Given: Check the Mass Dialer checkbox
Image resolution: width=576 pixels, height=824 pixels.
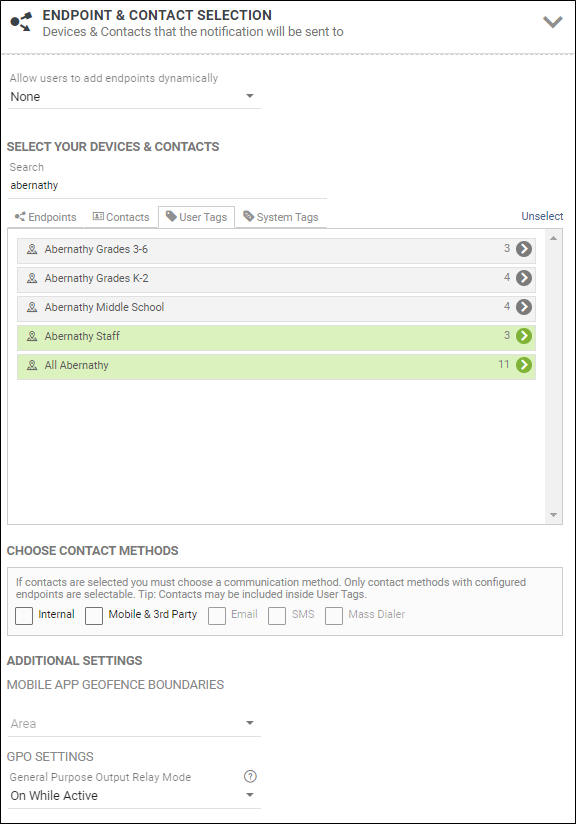Looking at the screenshot, I should [x=334, y=616].
